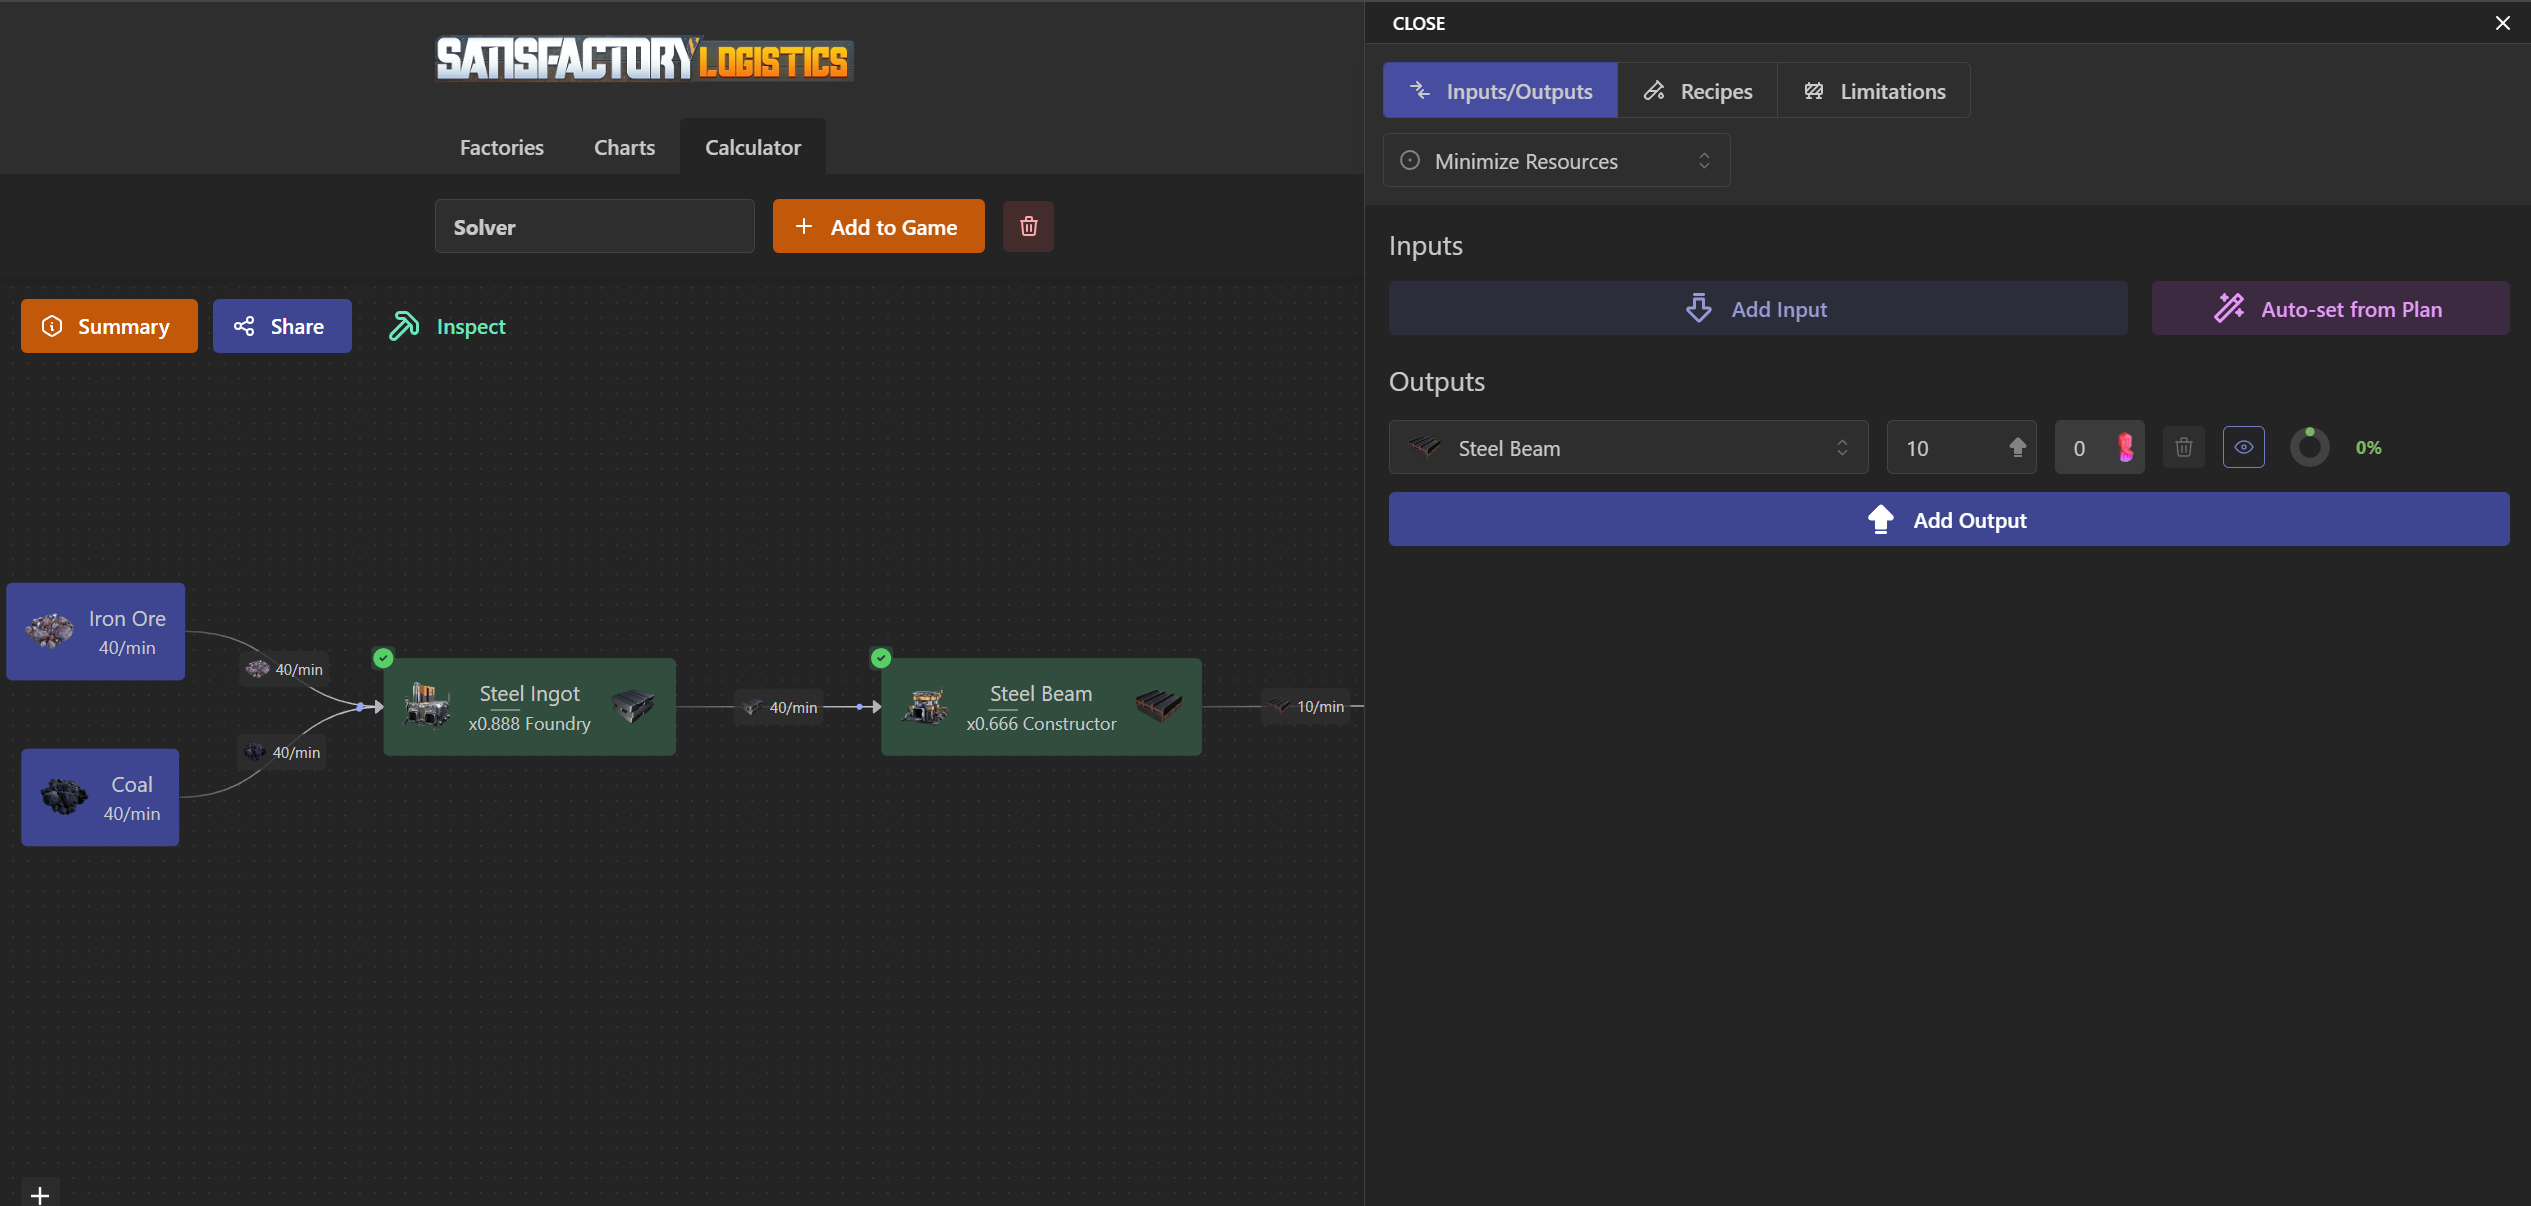This screenshot has width=2531, height=1206.
Task: Click the plus icon at the bottom left of the canvas
Action: coord(40,1194)
